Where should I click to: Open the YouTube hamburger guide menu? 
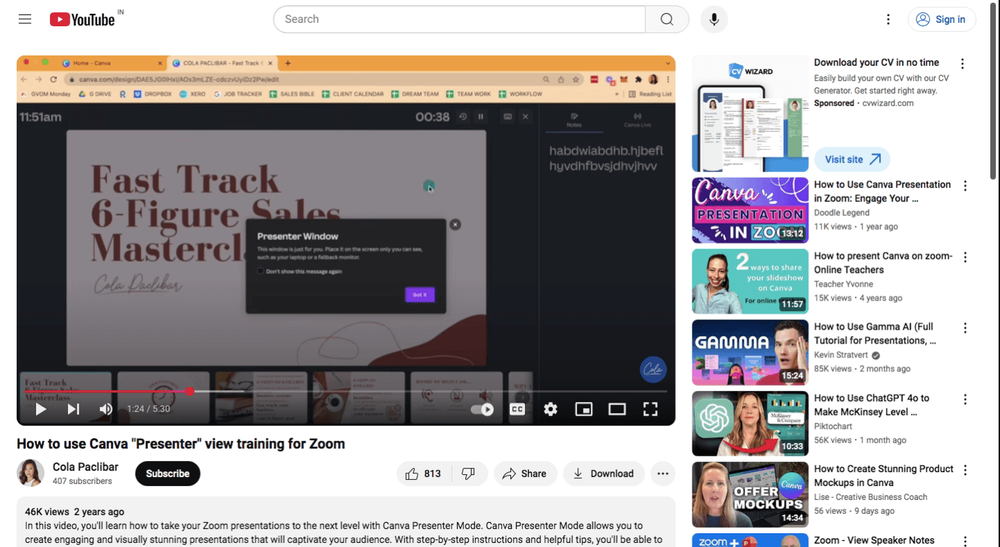25,19
